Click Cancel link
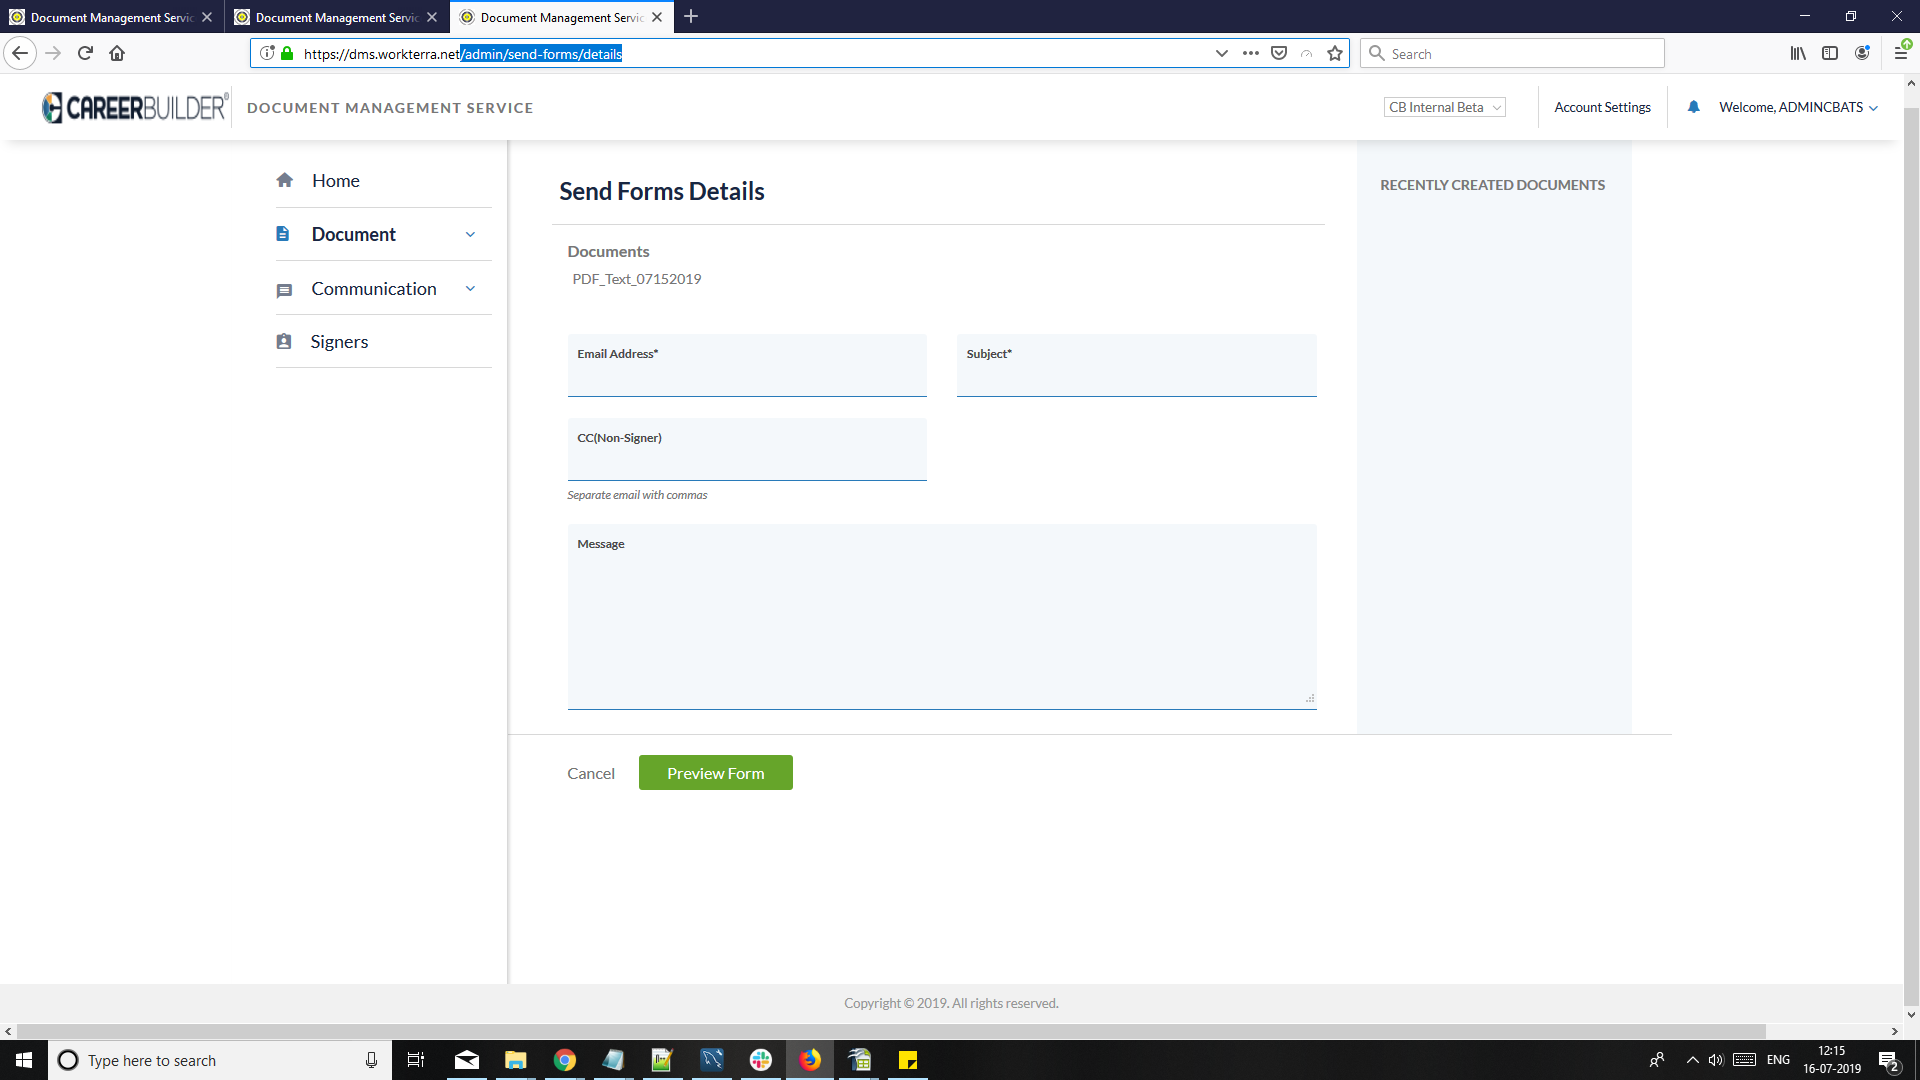This screenshot has height=1080, width=1920. (x=591, y=773)
